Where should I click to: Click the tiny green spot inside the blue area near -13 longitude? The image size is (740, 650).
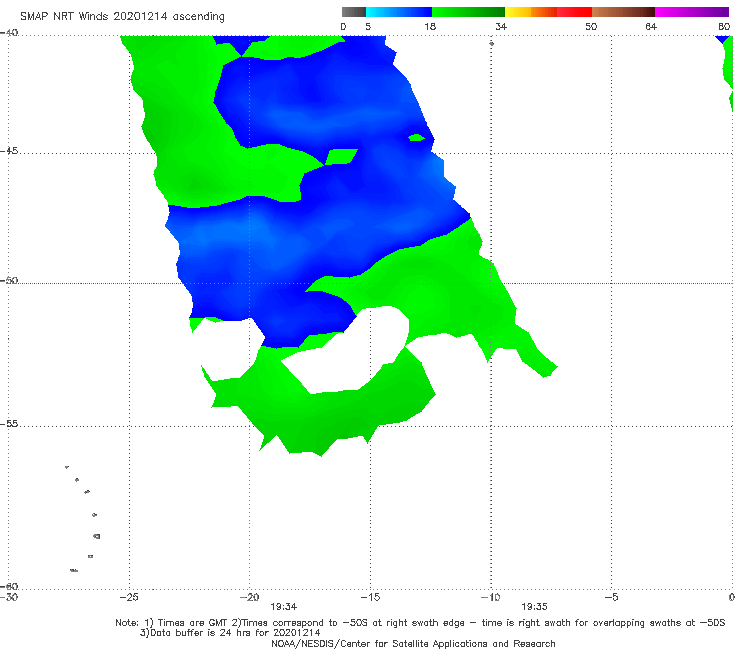pyautogui.click(x=416, y=137)
